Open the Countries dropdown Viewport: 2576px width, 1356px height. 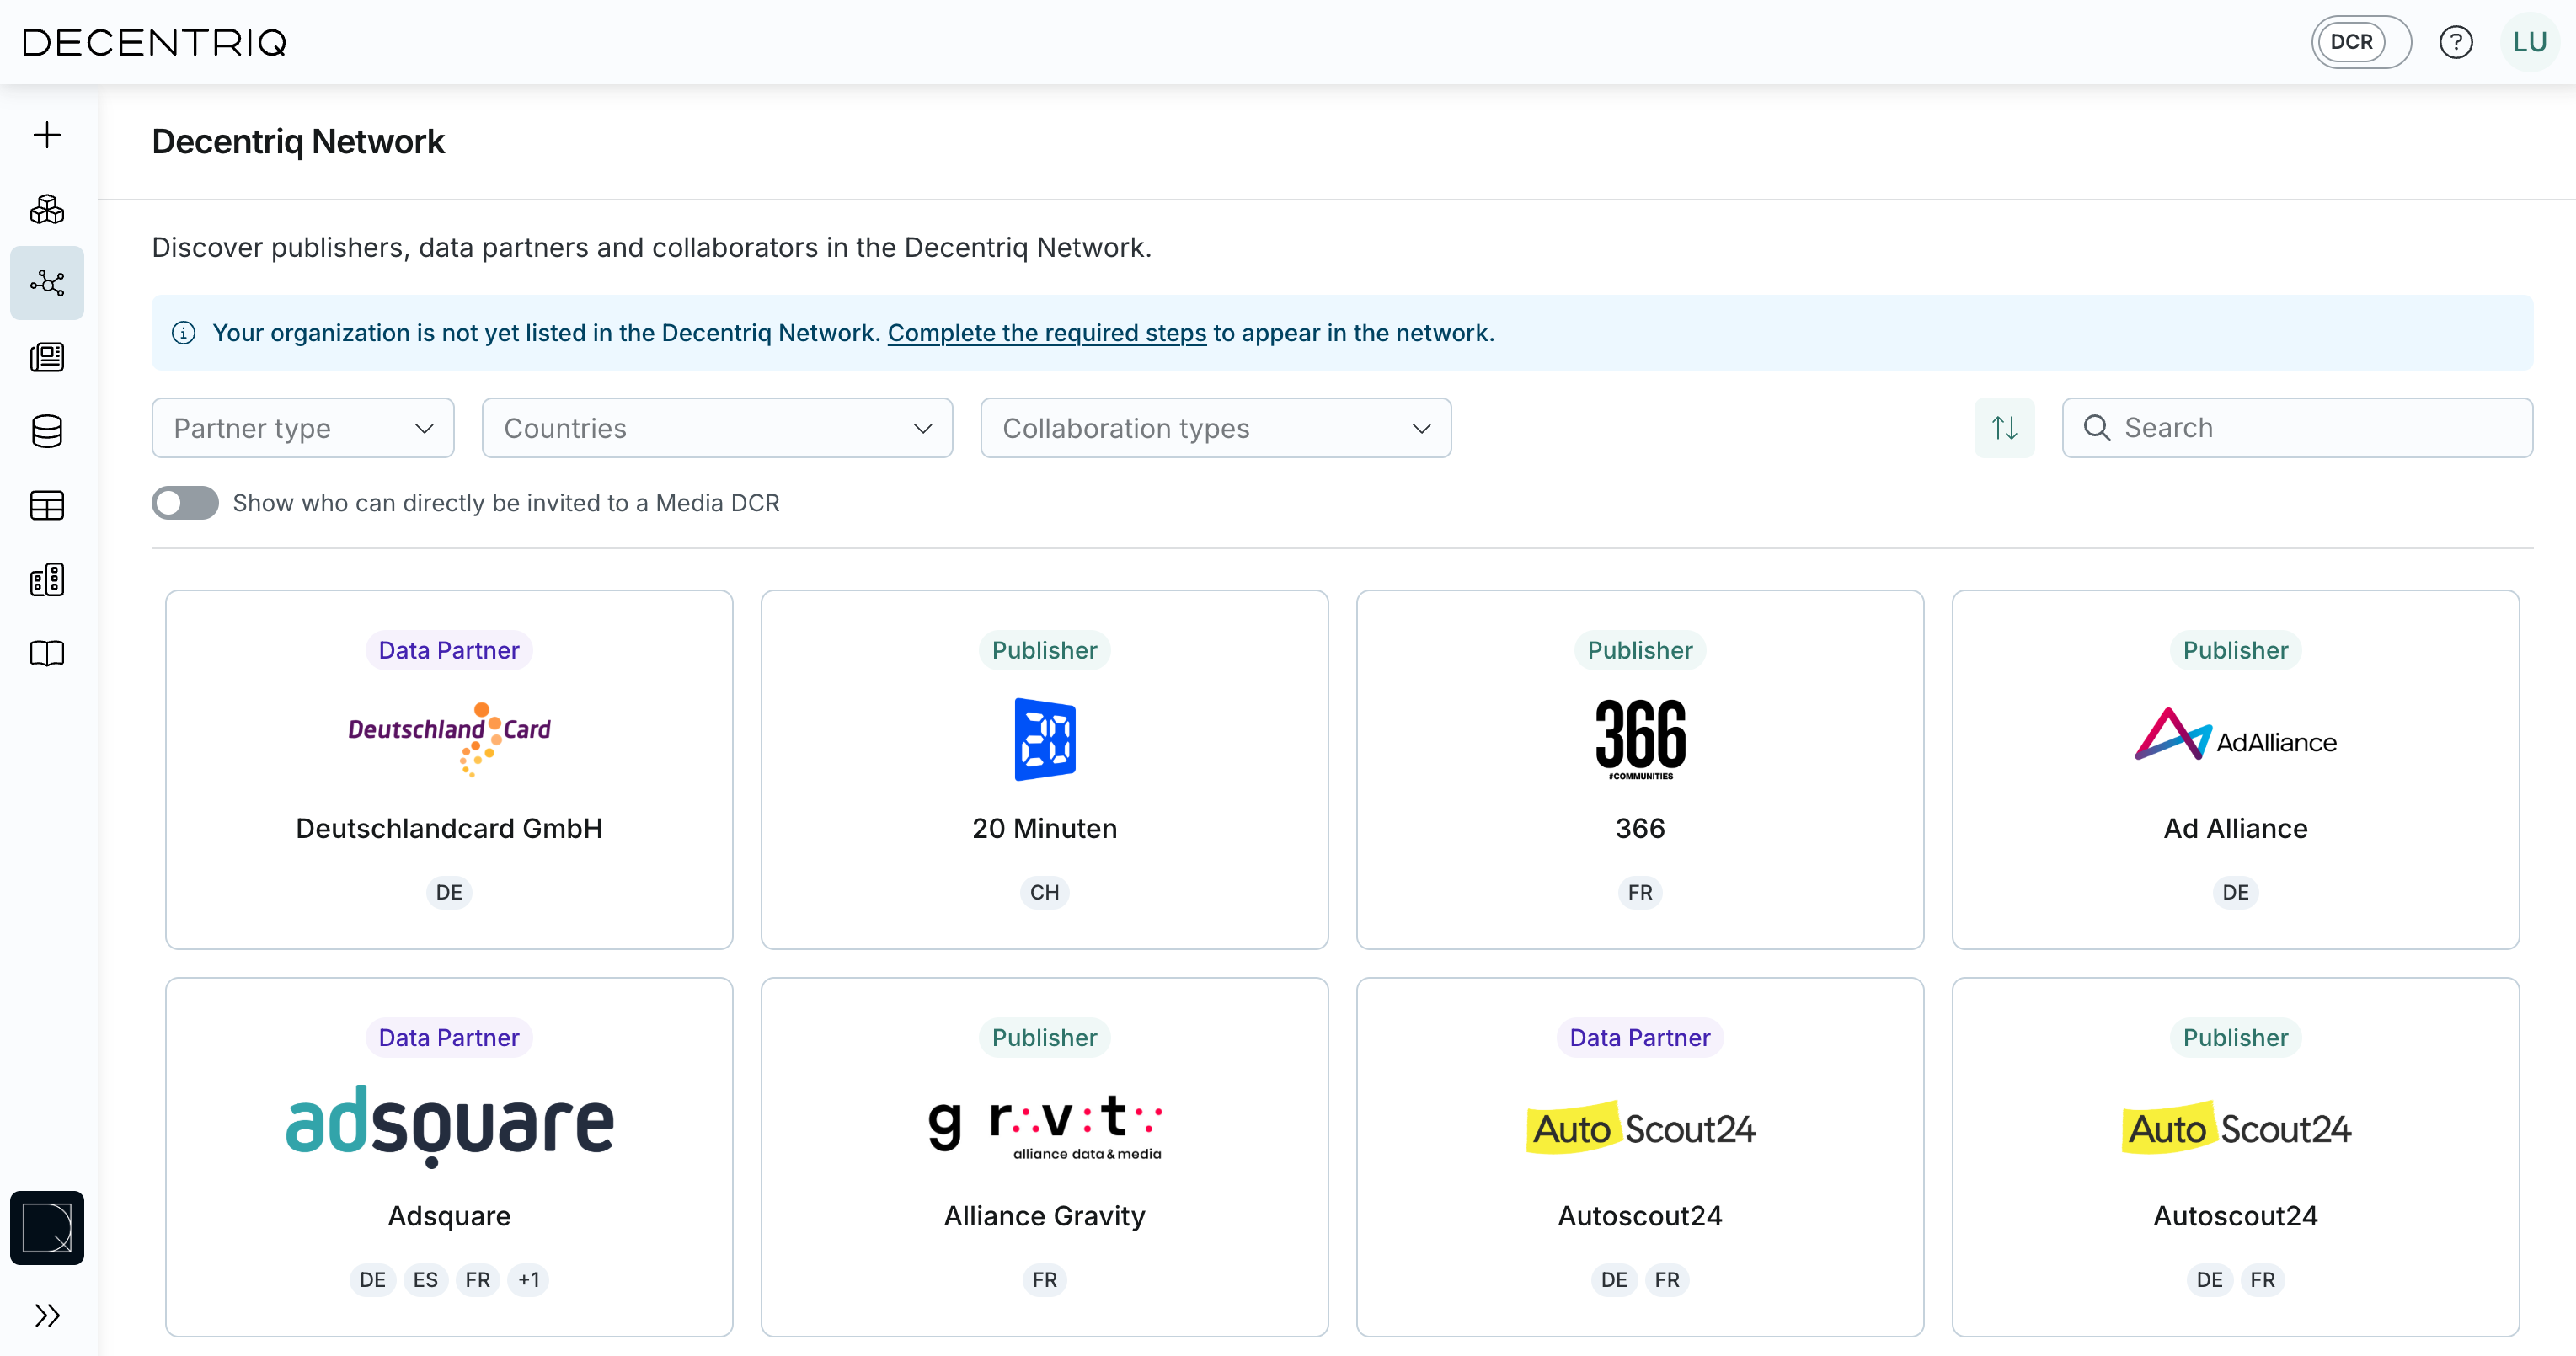tap(716, 427)
